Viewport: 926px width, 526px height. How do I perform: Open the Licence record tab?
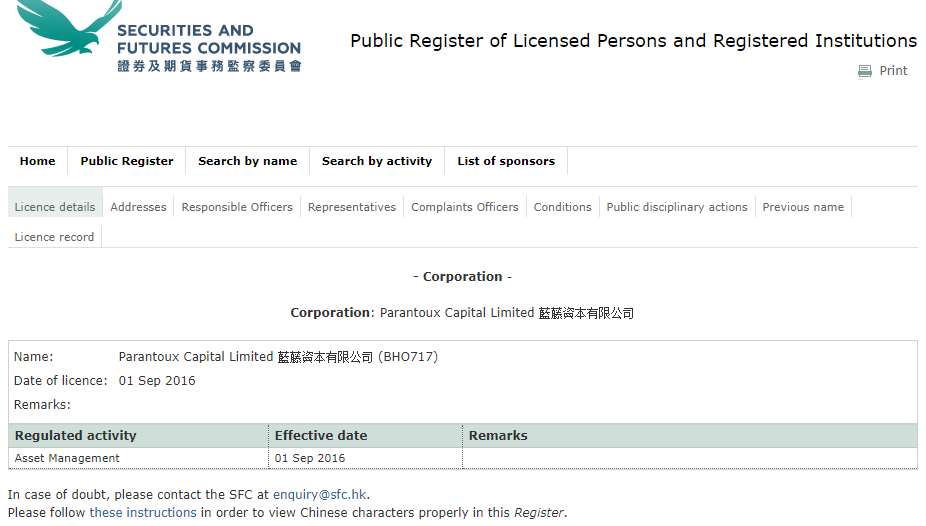(54, 237)
